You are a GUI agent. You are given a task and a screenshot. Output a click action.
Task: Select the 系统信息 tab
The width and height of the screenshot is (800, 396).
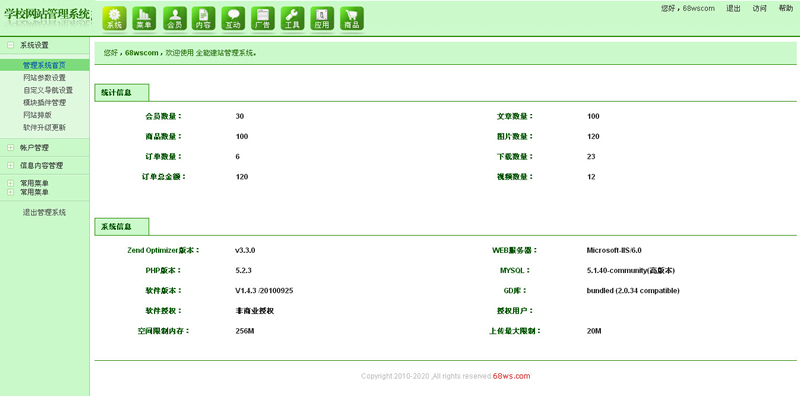121,227
